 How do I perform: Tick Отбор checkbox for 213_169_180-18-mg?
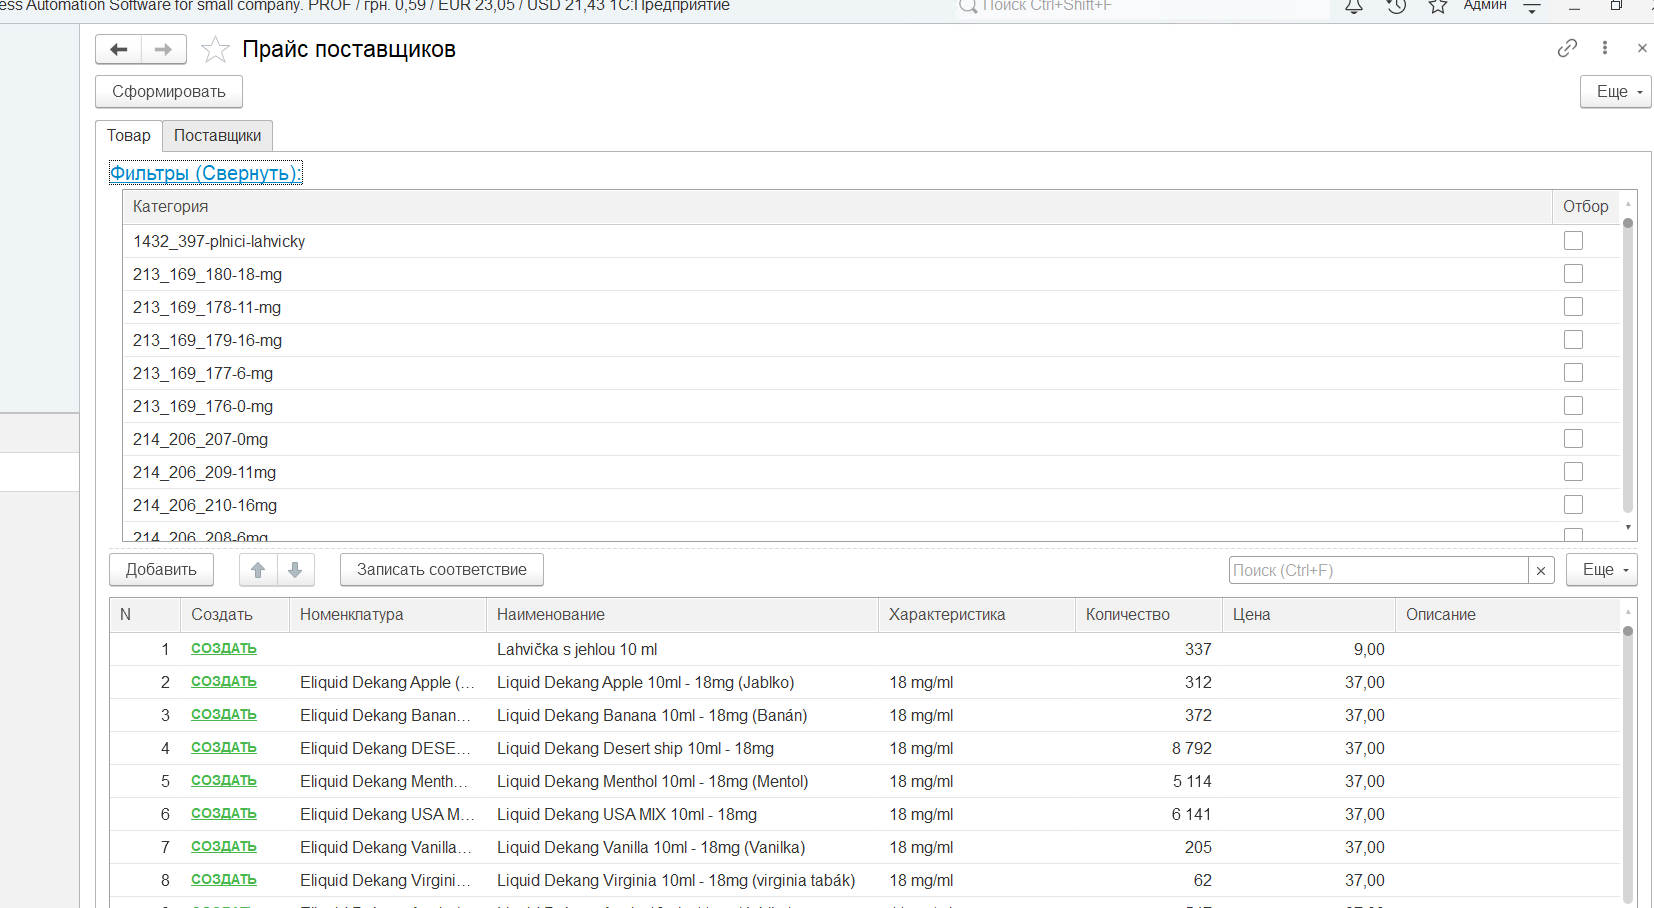point(1573,274)
